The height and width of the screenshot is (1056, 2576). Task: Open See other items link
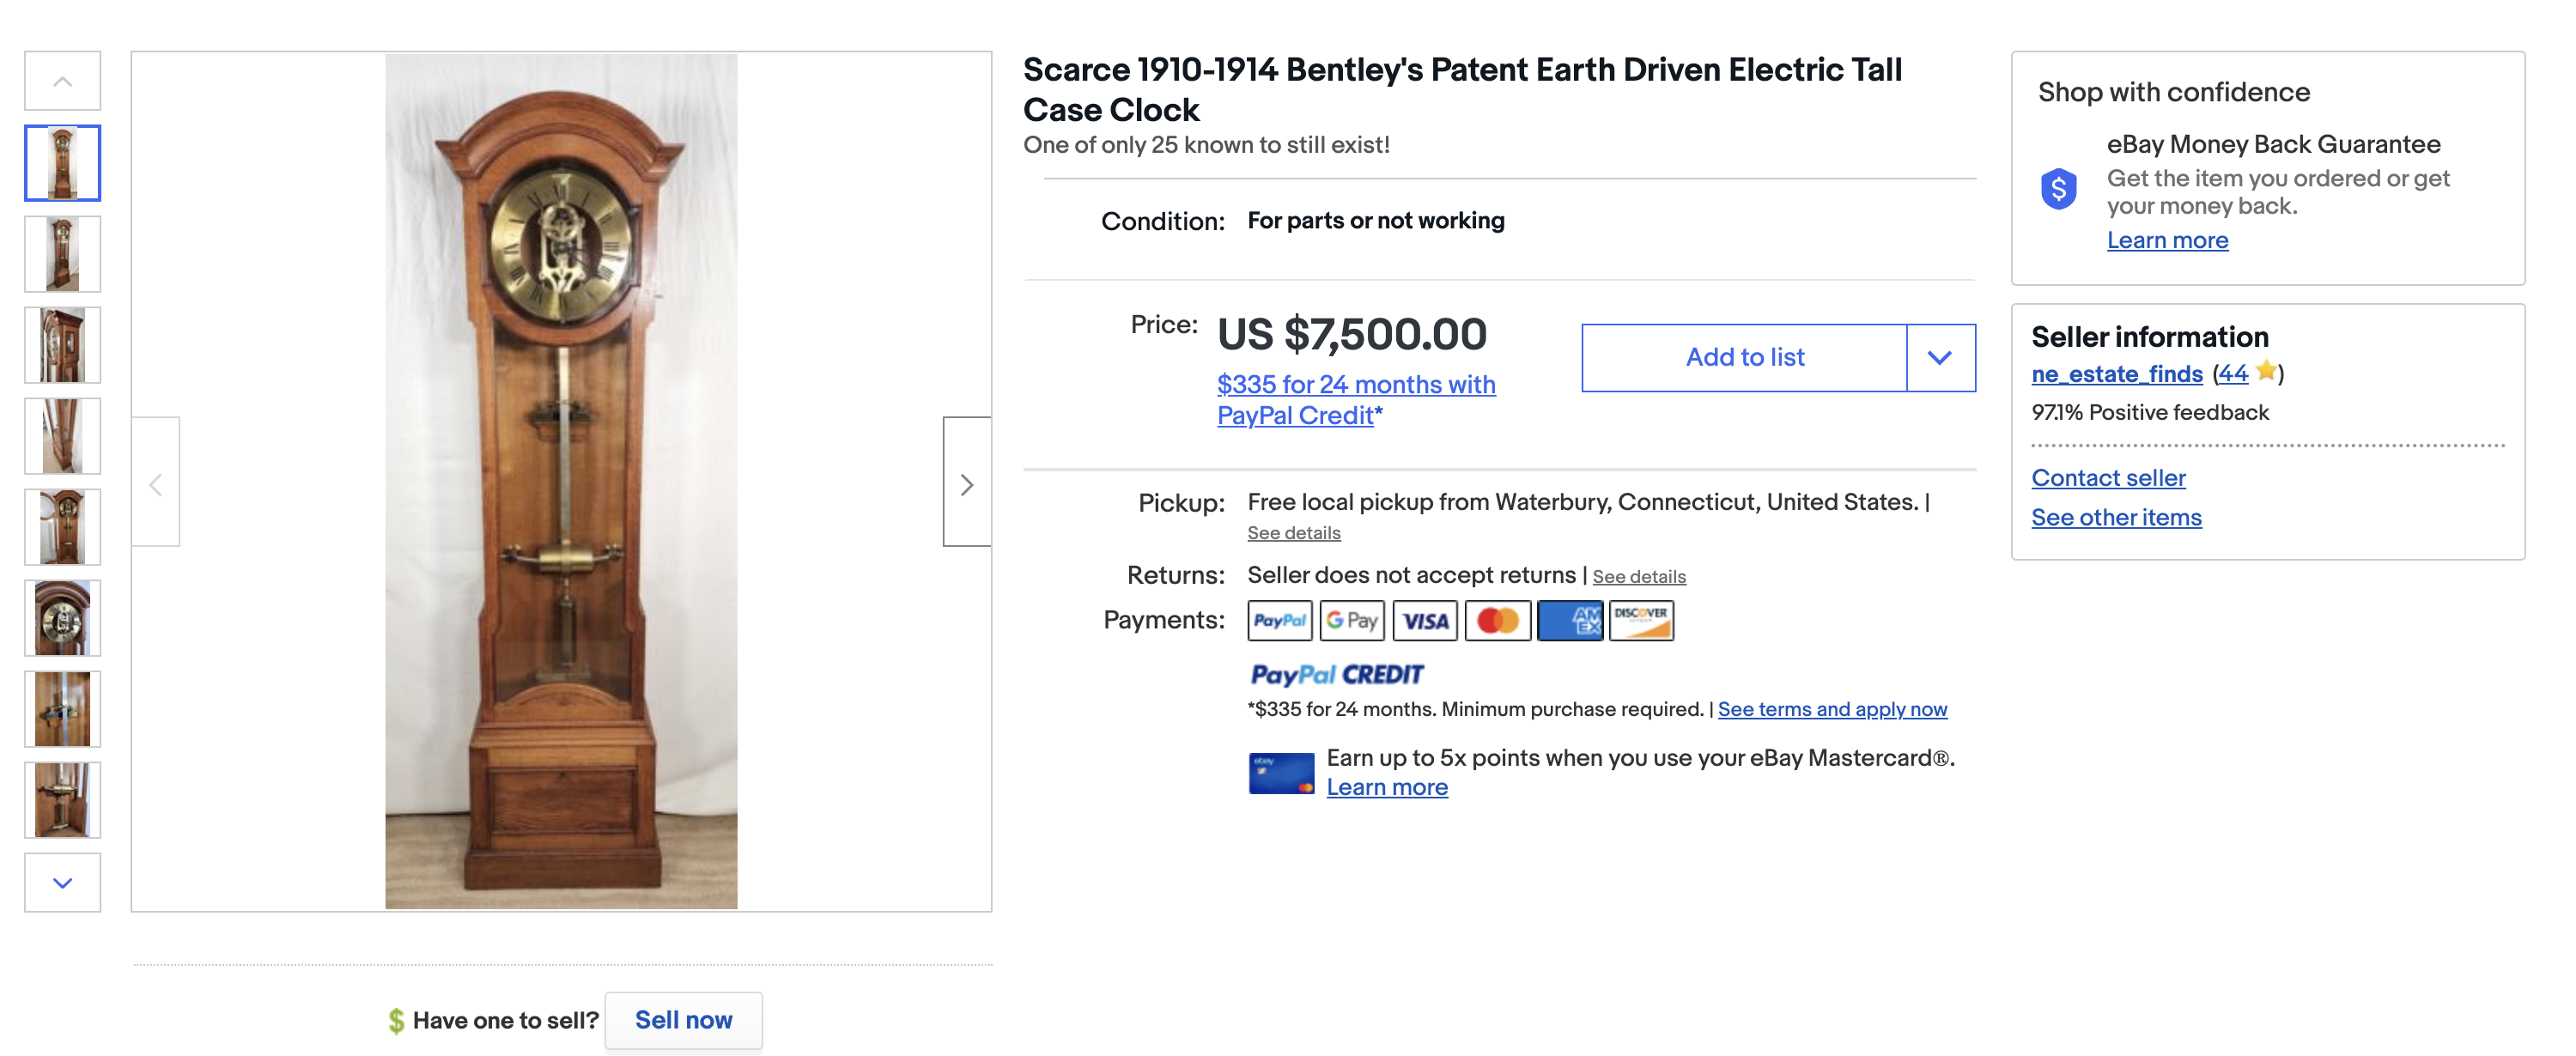[2116, 518]
